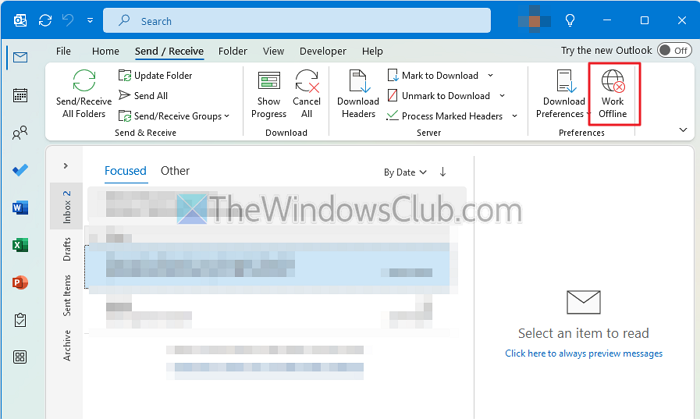Reverse sort order with the down arrow
Screen dimensions: 700x419
443,172
